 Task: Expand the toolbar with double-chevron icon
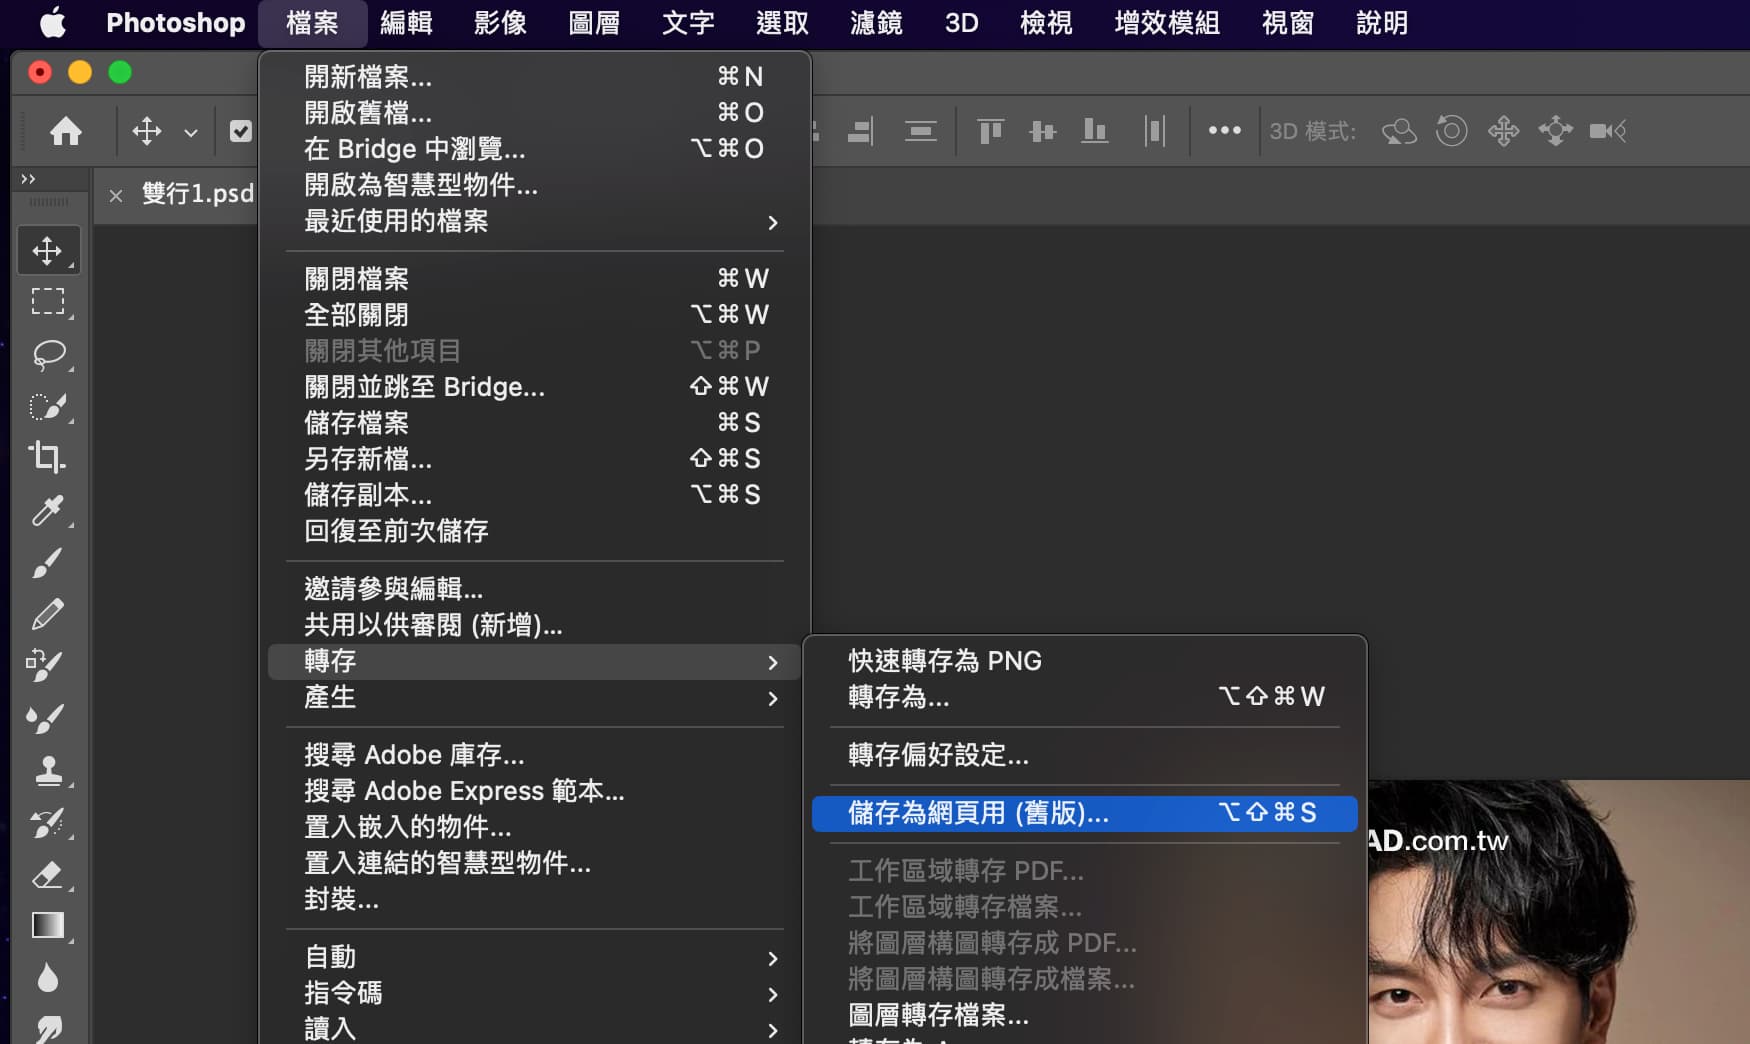(28, 179)
